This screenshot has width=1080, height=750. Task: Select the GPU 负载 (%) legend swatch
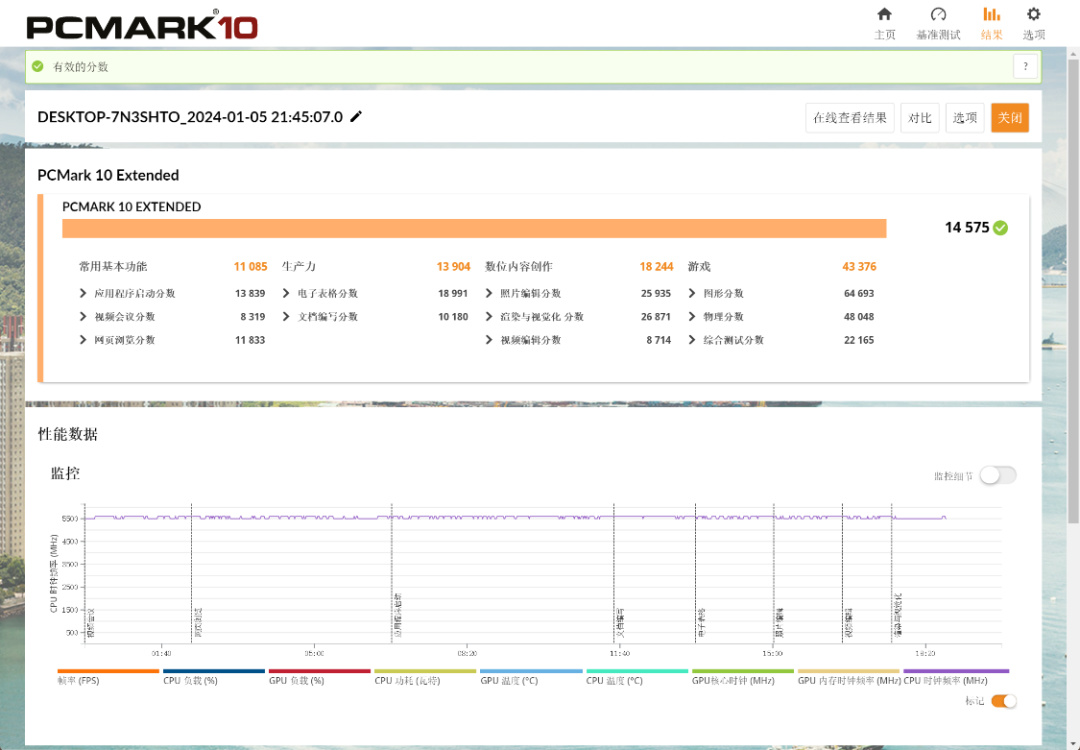(x=320, y=671)
